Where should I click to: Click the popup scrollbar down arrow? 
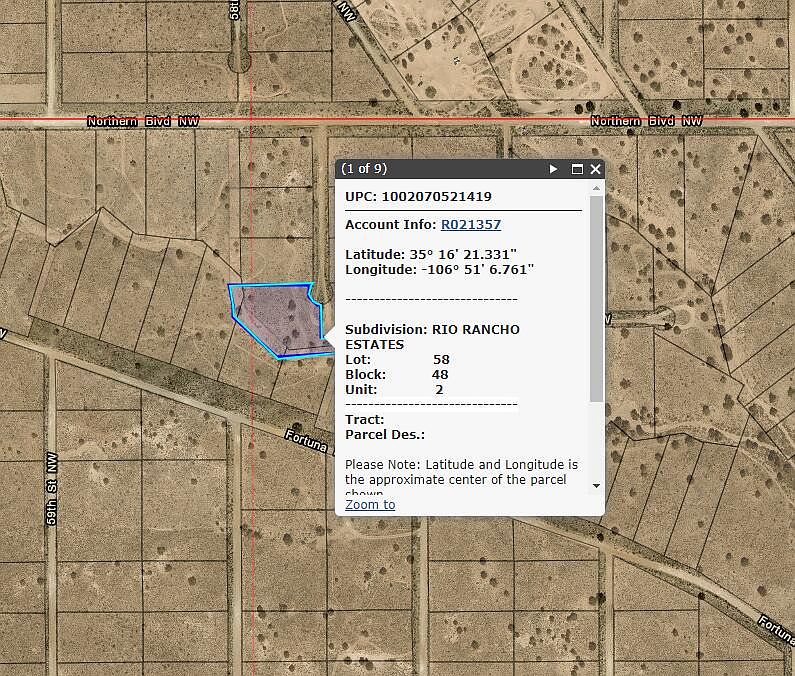pos(597,486)
